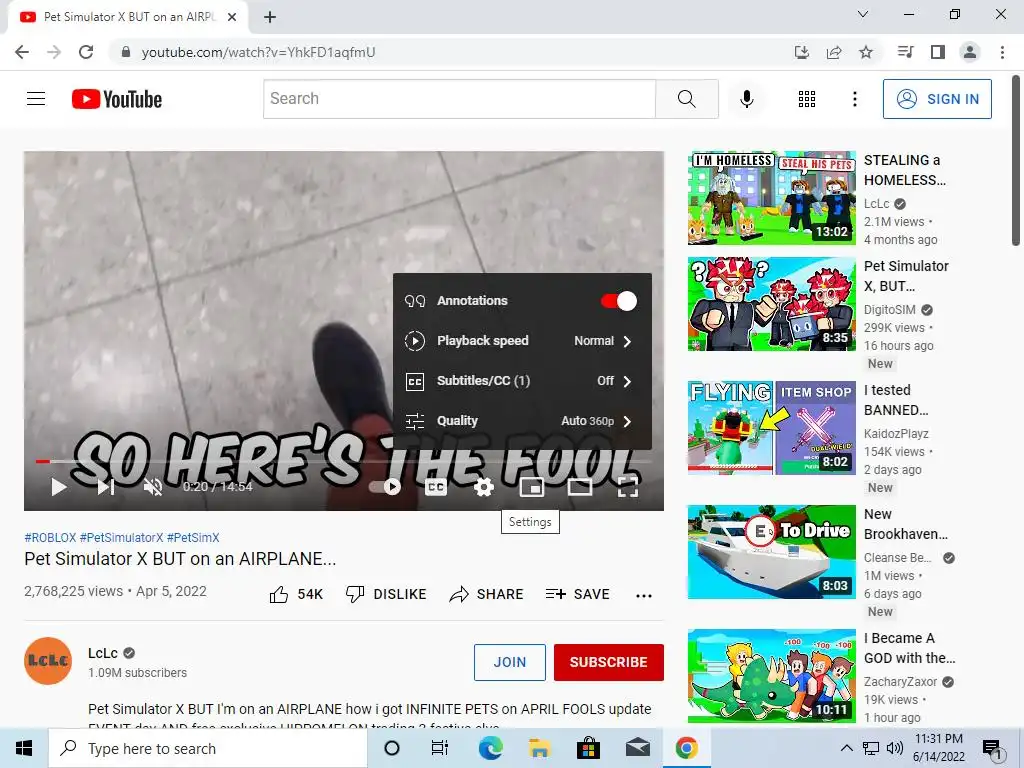Open YouTube settings three-dot menu in header
The height and width of the screenshot is (768, 1024).
854,99
